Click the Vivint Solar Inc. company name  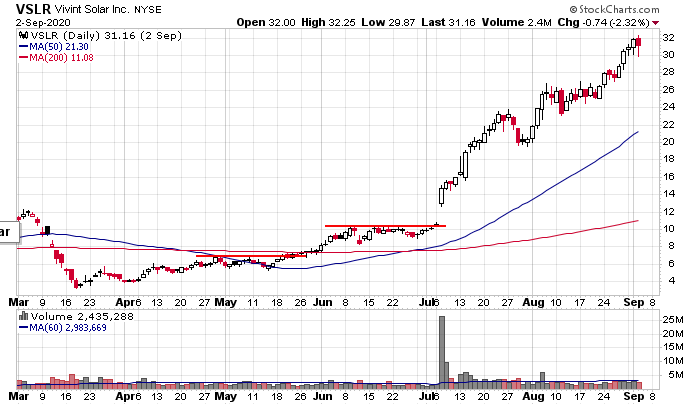point(92,9)
